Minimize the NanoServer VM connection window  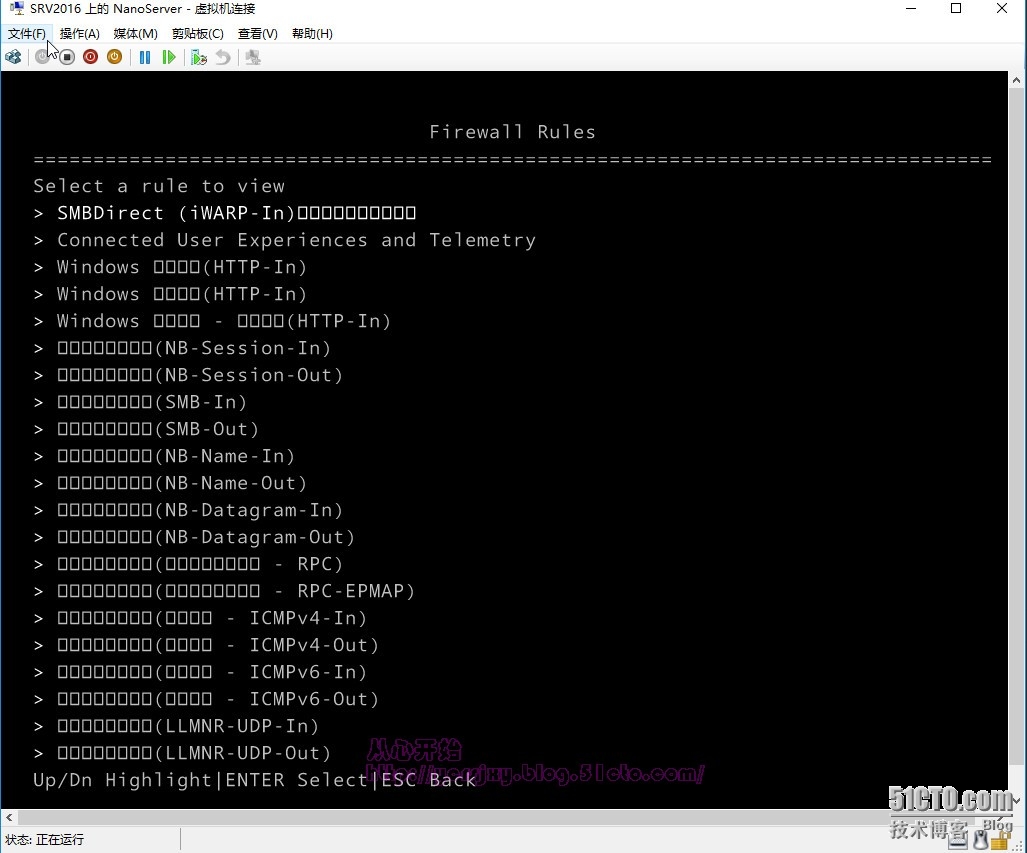coord(910,9)
